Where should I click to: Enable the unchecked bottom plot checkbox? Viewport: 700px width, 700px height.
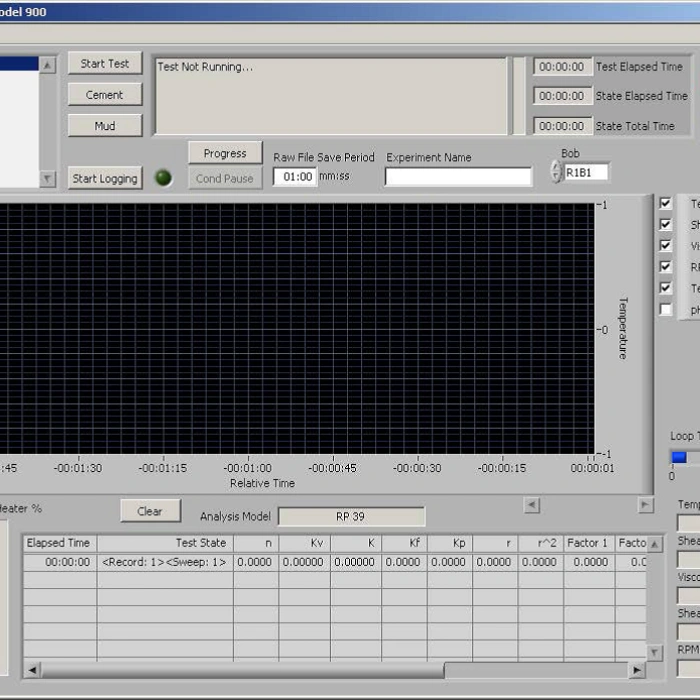pos(665,310)
